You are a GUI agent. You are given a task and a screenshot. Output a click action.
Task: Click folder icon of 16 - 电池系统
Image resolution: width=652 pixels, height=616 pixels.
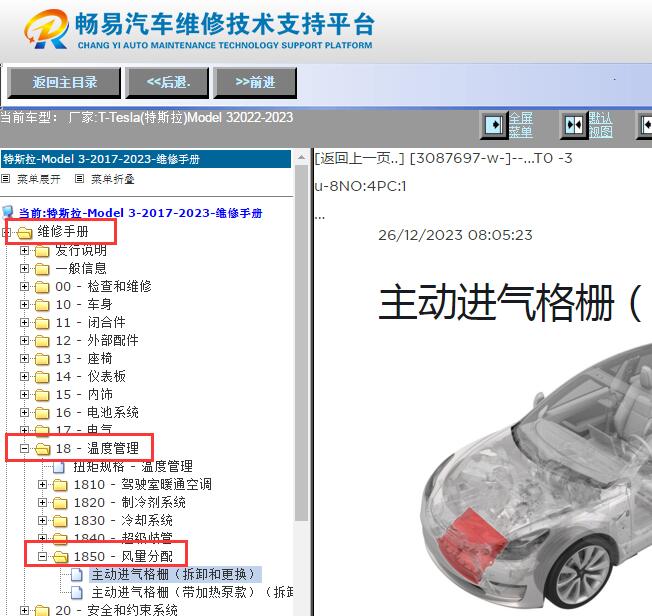(x=42, y=413)
